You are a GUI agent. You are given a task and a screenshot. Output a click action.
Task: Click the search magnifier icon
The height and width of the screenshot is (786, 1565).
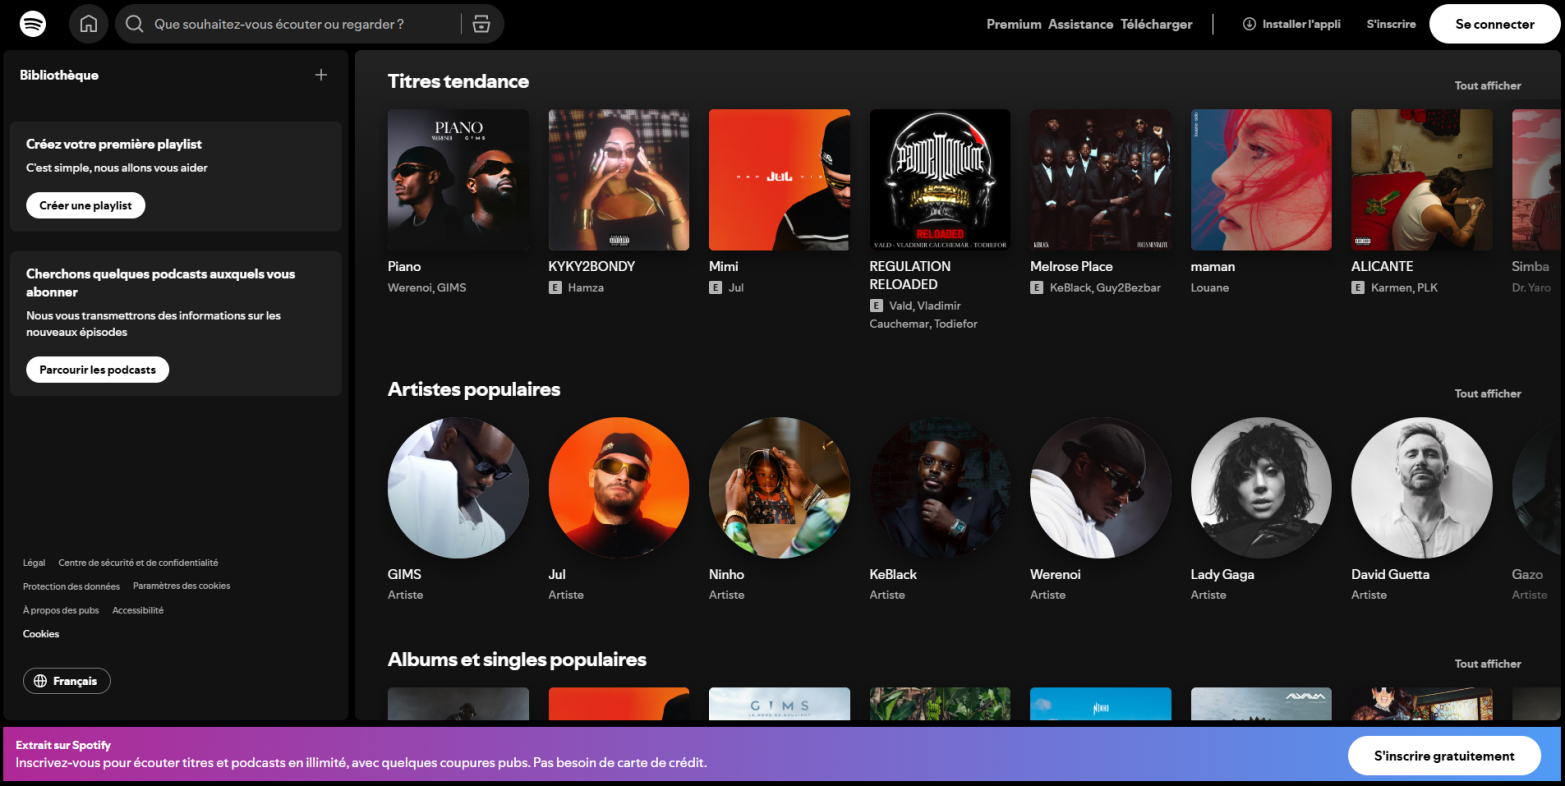pyautogui.click(x=135, y=24)
